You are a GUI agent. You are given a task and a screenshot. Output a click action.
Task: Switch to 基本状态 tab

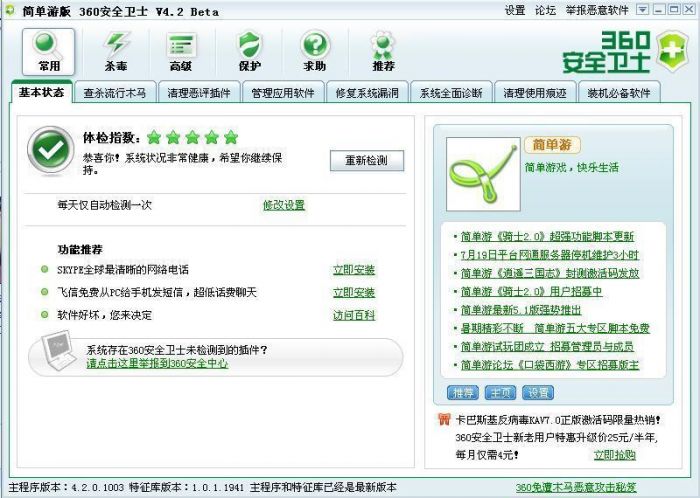point(42,92)
